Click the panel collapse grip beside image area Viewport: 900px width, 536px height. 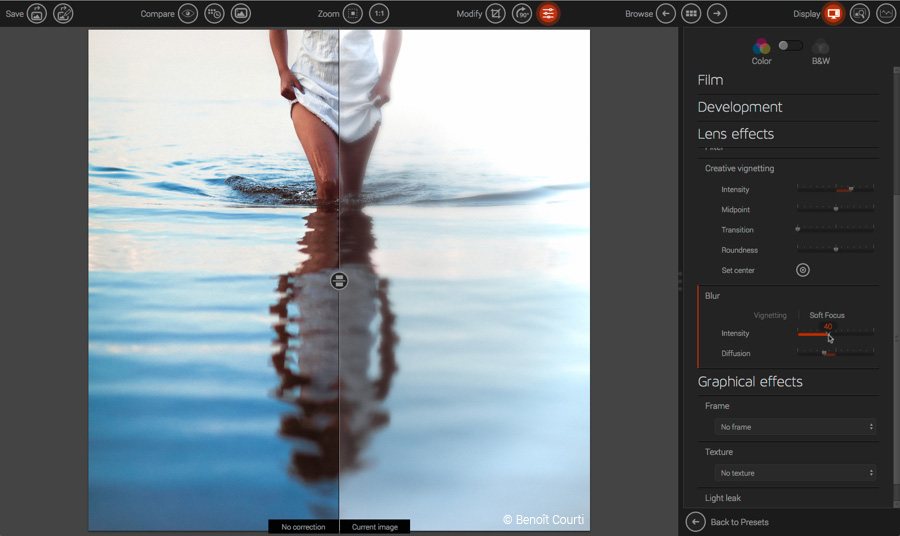680,281
